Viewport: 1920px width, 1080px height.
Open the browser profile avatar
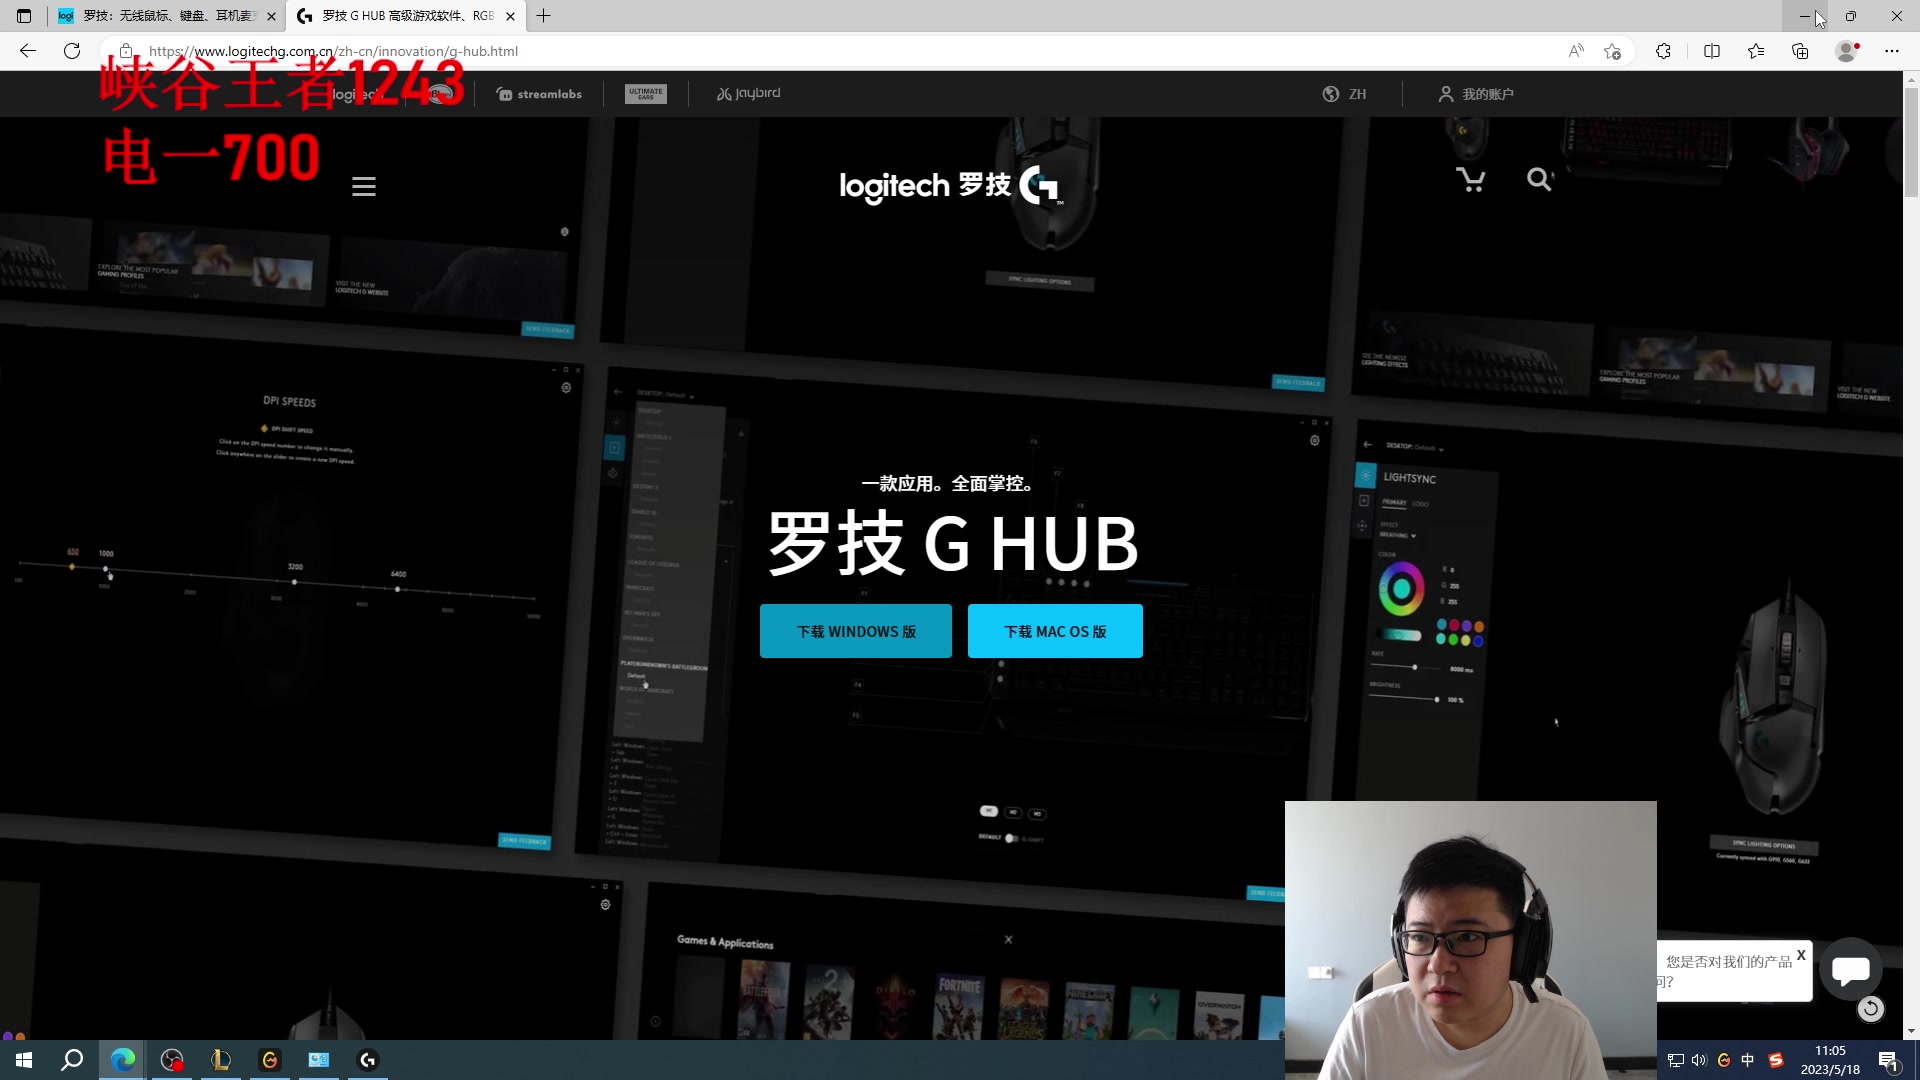[x=1847, y=51]
